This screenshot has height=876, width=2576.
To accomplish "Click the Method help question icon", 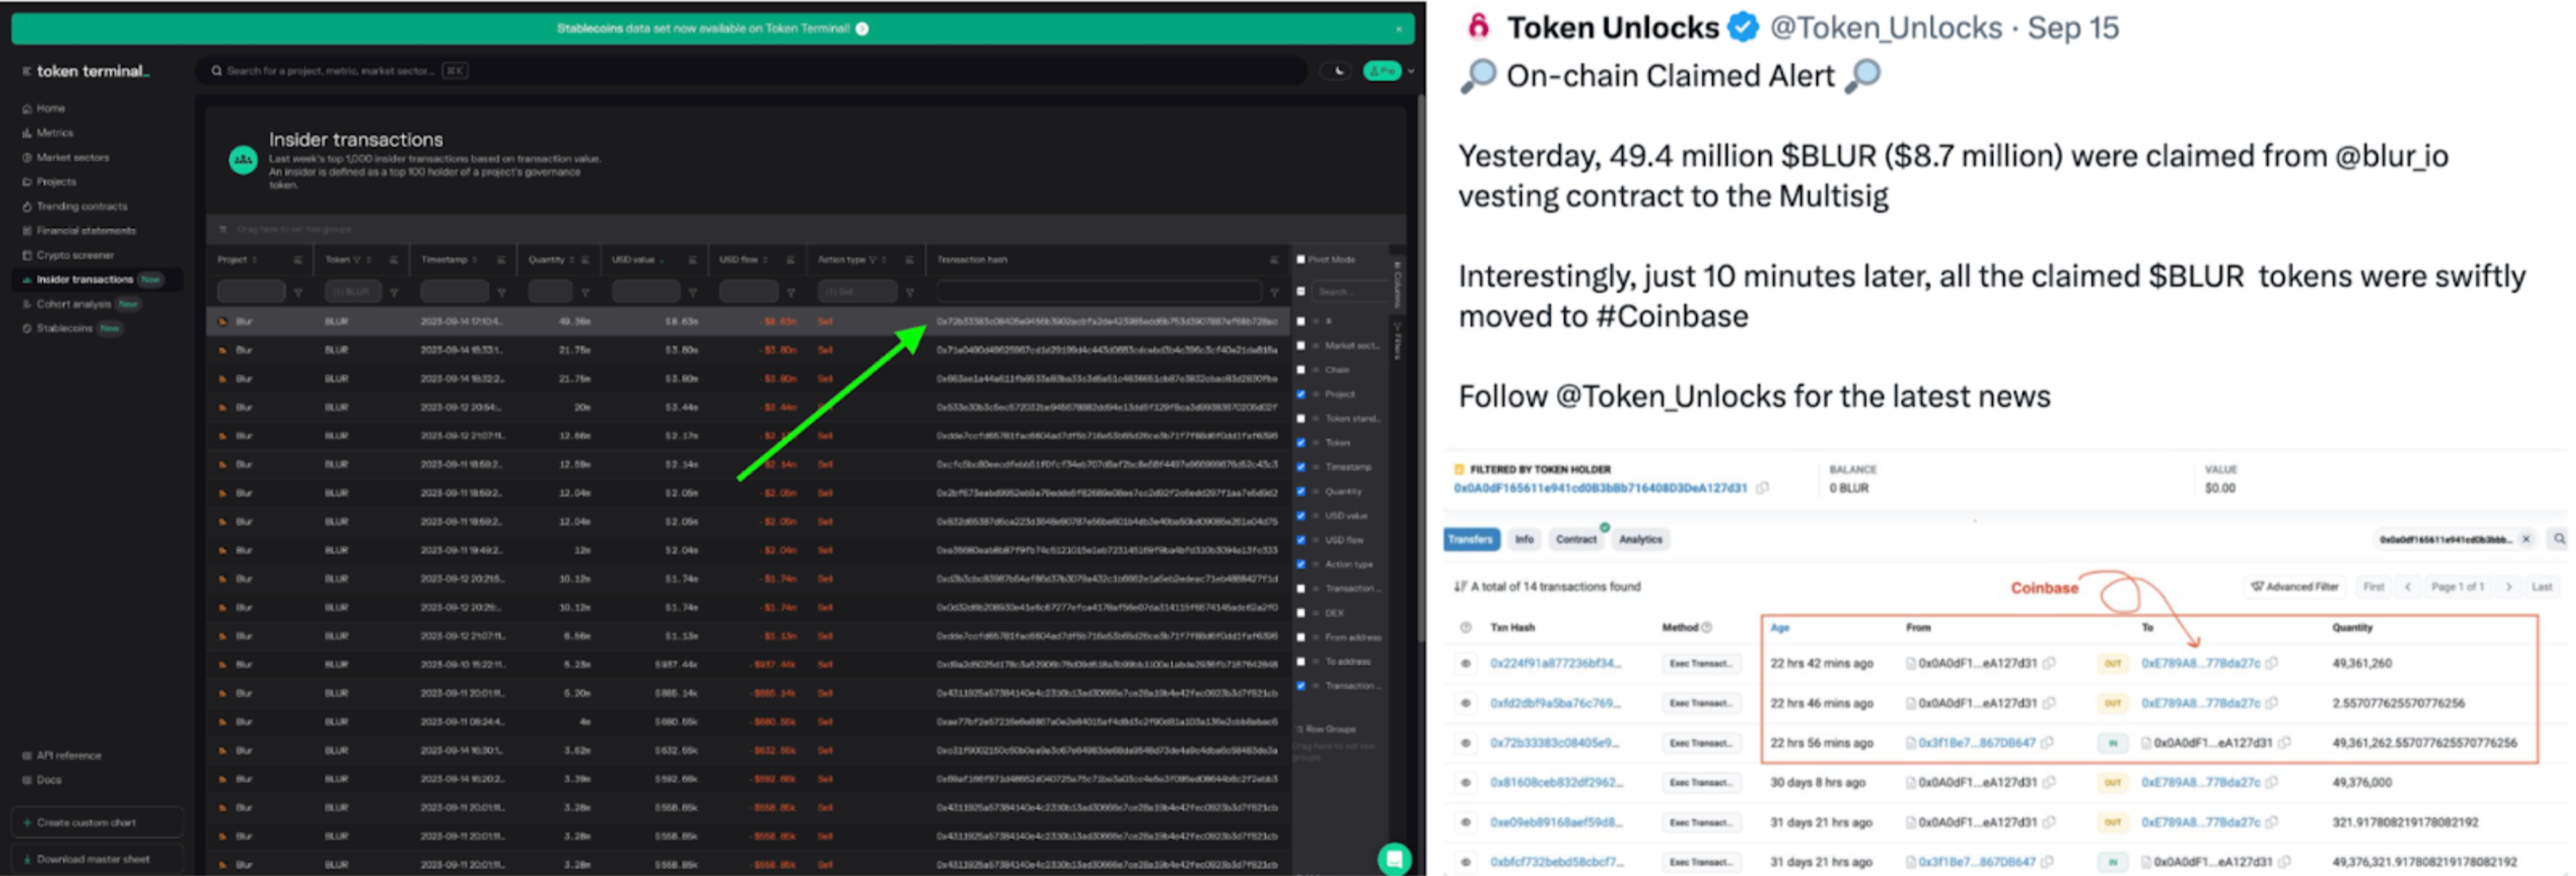I will 1707,628.
